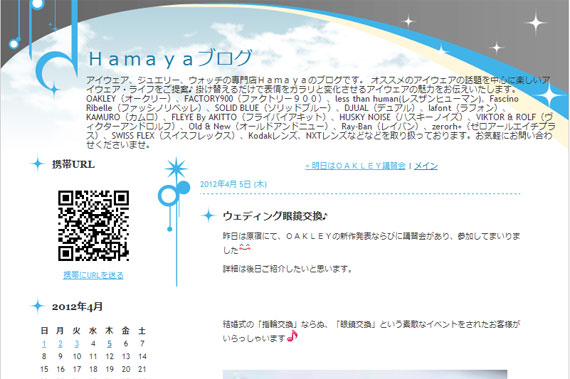Click calendar date 14

point(142,356)
